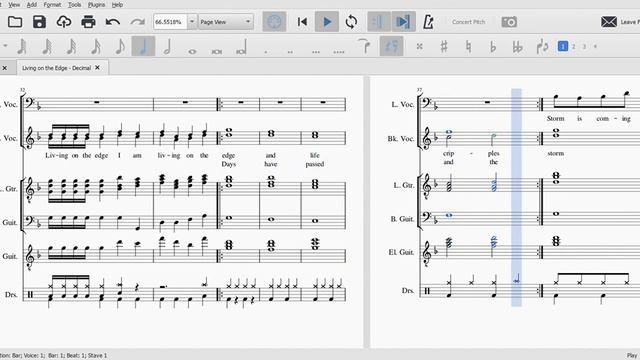The width and height of the screenshot is (640, 360).
Task: Upload score online with cloud icon
Action: tap(64, 22)
